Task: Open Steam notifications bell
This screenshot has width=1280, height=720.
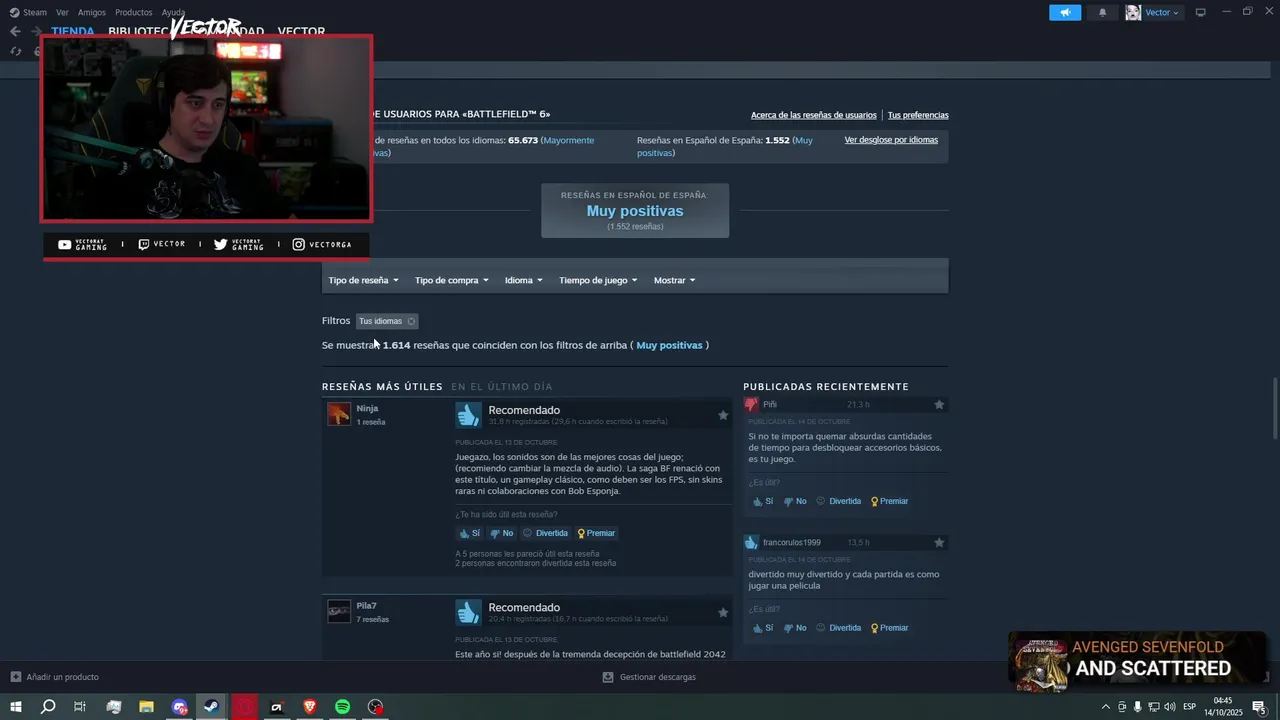Action: (1103, 12)
